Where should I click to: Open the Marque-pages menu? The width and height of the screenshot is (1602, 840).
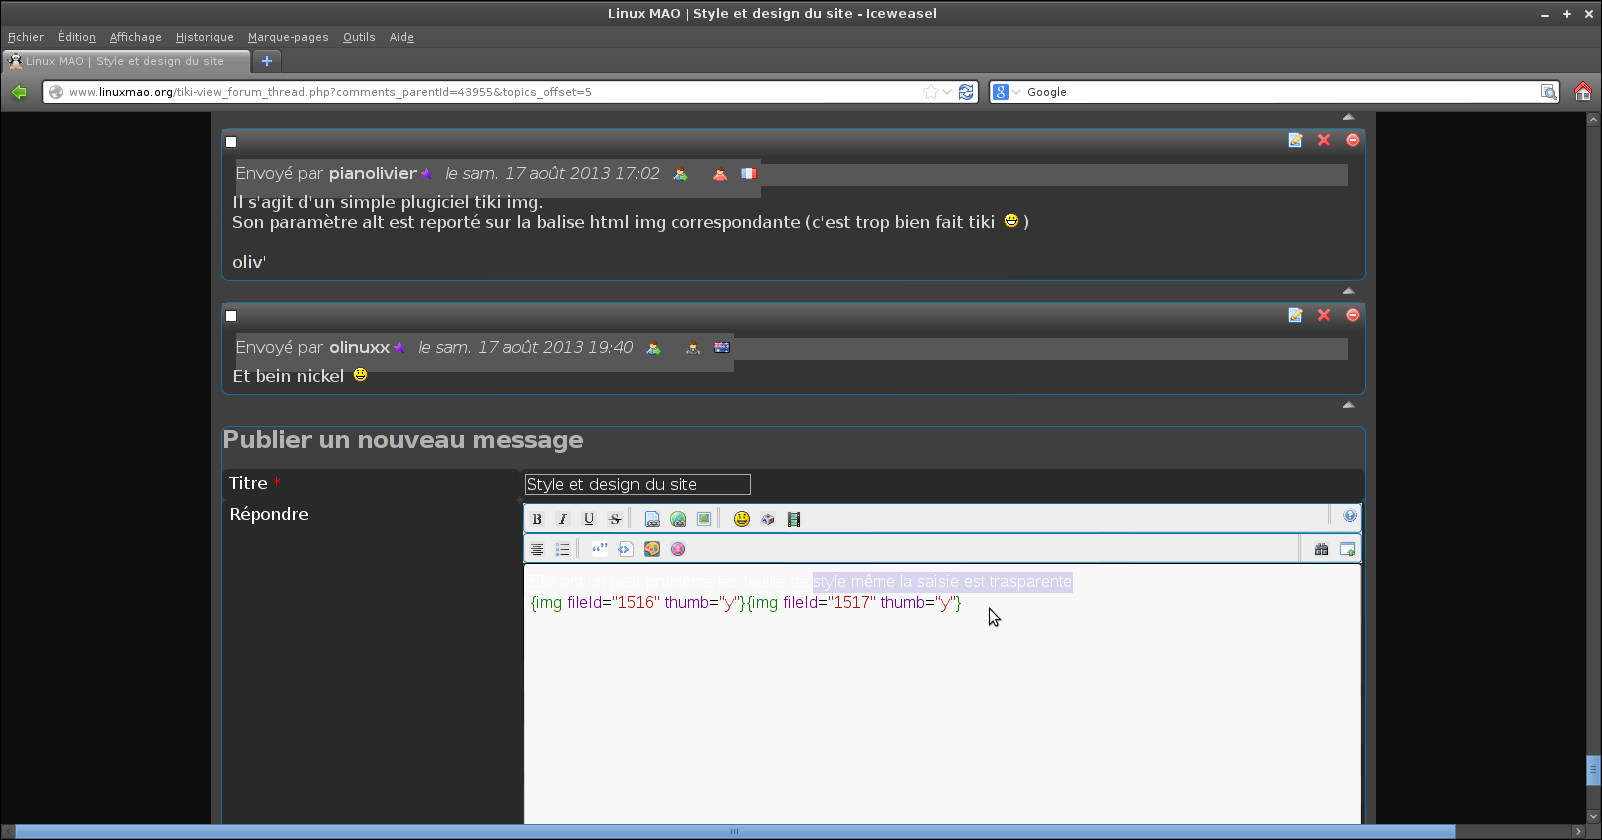[288, 37]
